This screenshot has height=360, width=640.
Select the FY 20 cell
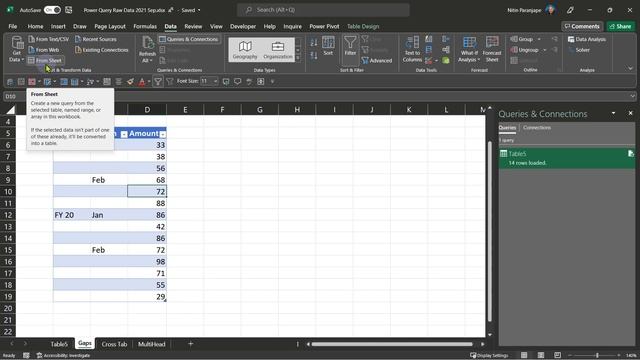click(71, 215)
